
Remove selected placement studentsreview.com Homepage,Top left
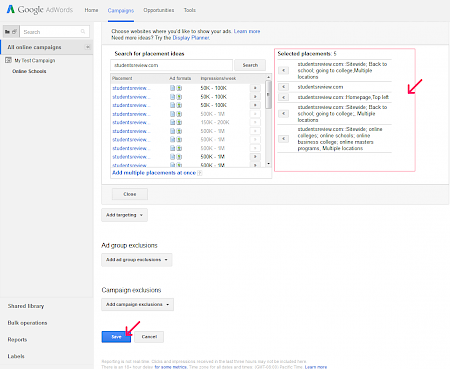(x=283, y=97)
